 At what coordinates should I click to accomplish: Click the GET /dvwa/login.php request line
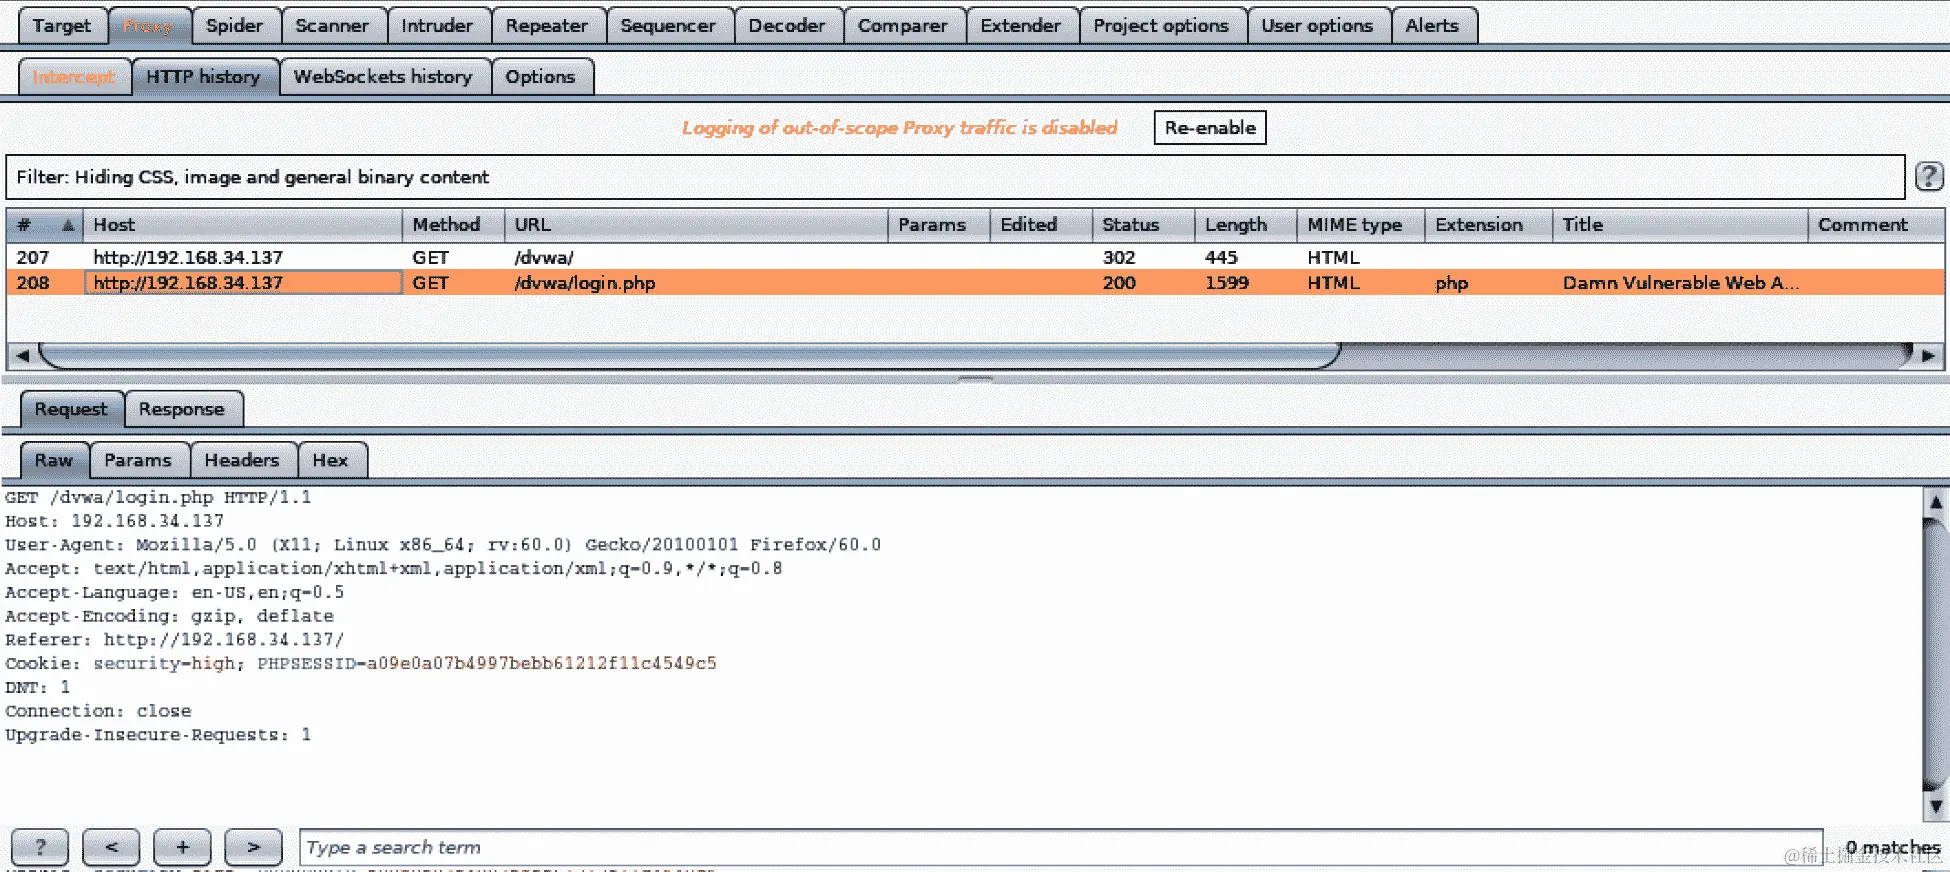tap(158, 497)
